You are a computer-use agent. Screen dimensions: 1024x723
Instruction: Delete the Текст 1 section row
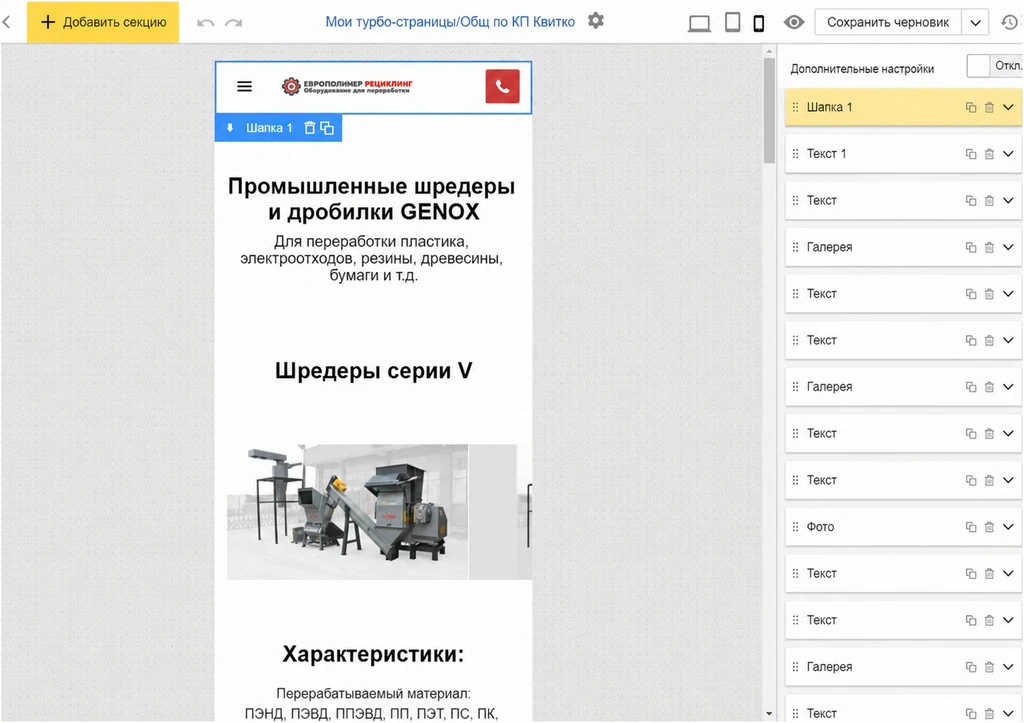click(989, 154)
